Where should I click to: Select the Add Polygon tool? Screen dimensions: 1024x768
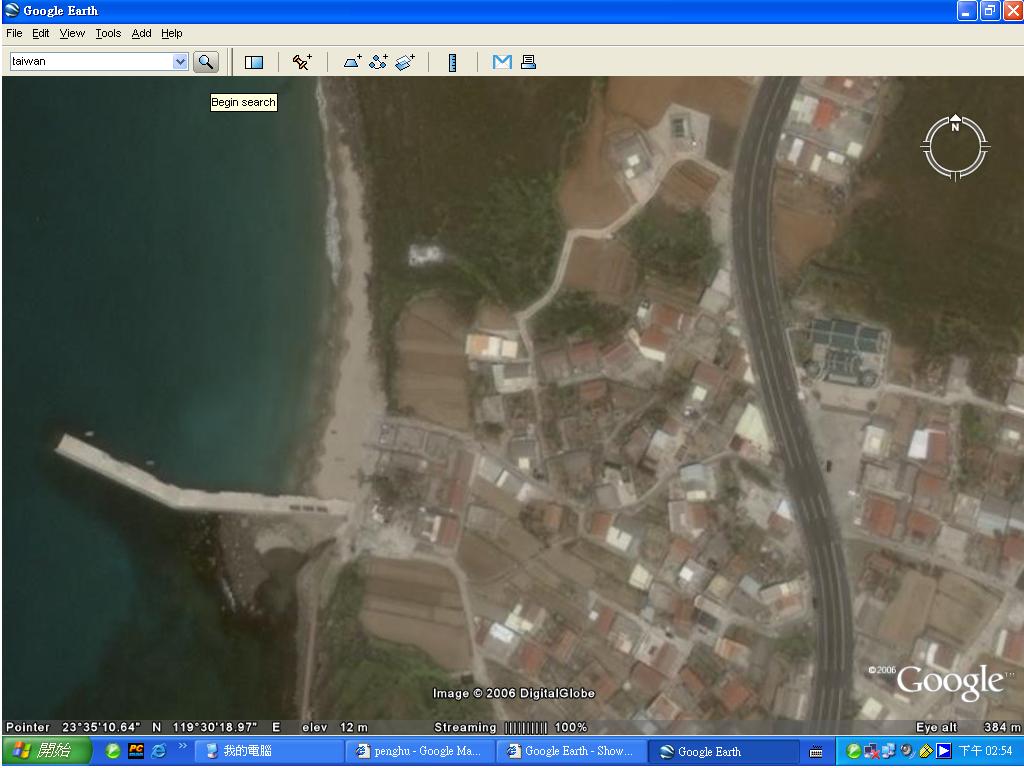pos(353,62)
